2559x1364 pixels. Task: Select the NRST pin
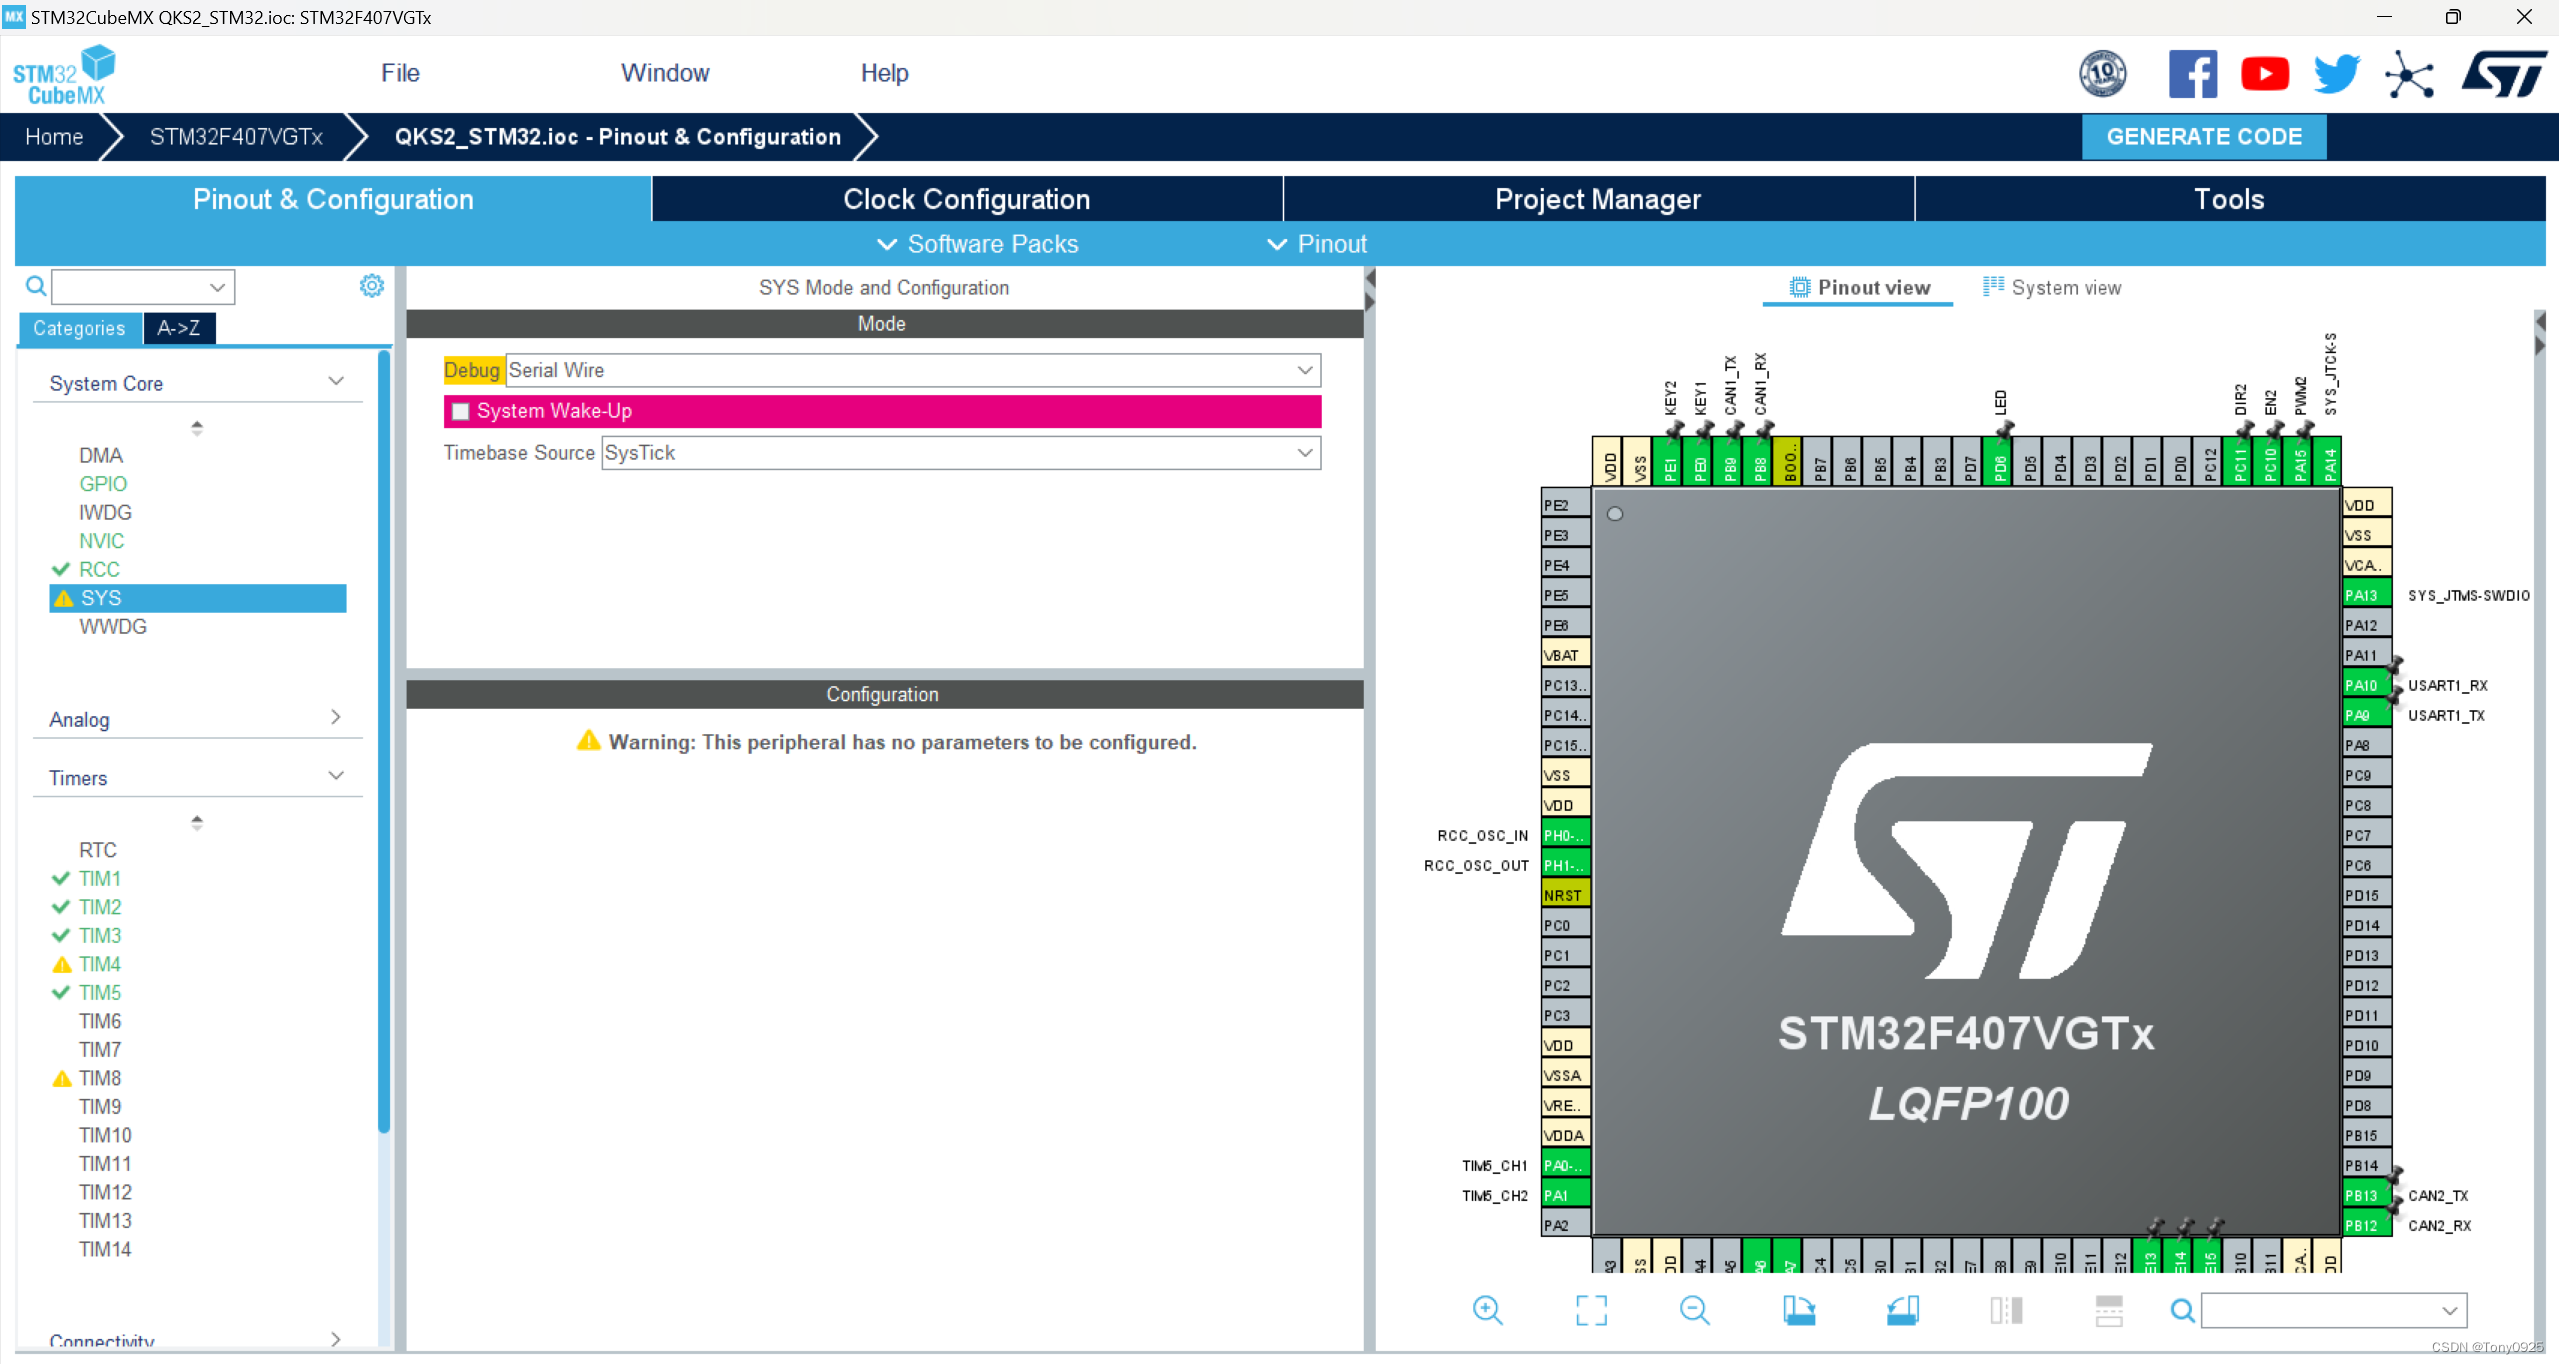(1566, 895)
